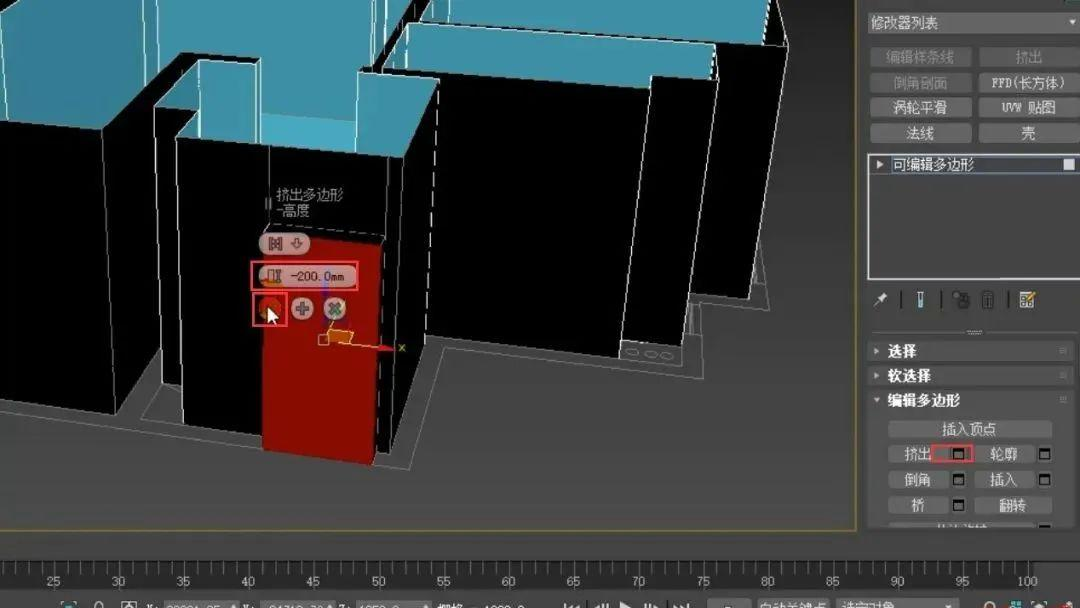1080x608 pixels.
Task: Click the grip icon on 编辑多边形 rollout
Action: pos(1063,400)
